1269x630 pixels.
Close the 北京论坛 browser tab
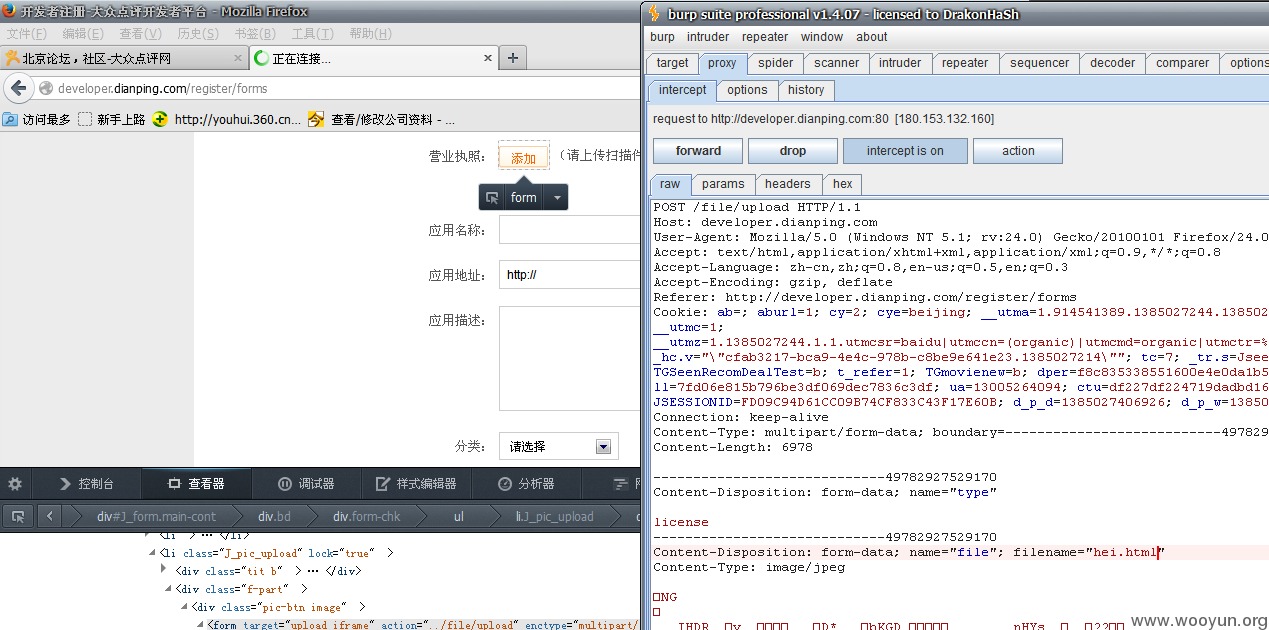click(236, 58)
